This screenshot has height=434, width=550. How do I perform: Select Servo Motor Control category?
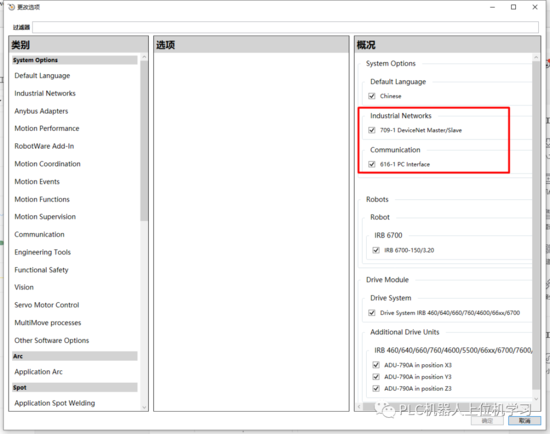pos(47,305)
